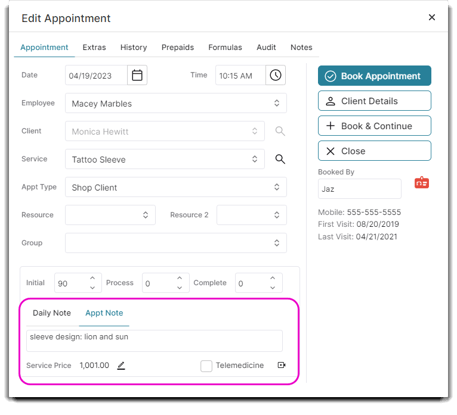Enable the Telemedicine checkbox

pos(206,366)
